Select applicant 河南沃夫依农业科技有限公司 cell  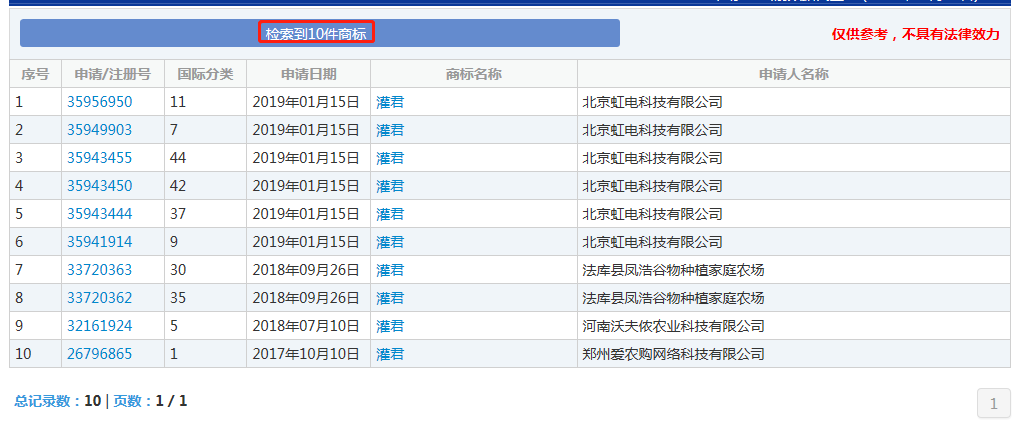pos(673,326)
